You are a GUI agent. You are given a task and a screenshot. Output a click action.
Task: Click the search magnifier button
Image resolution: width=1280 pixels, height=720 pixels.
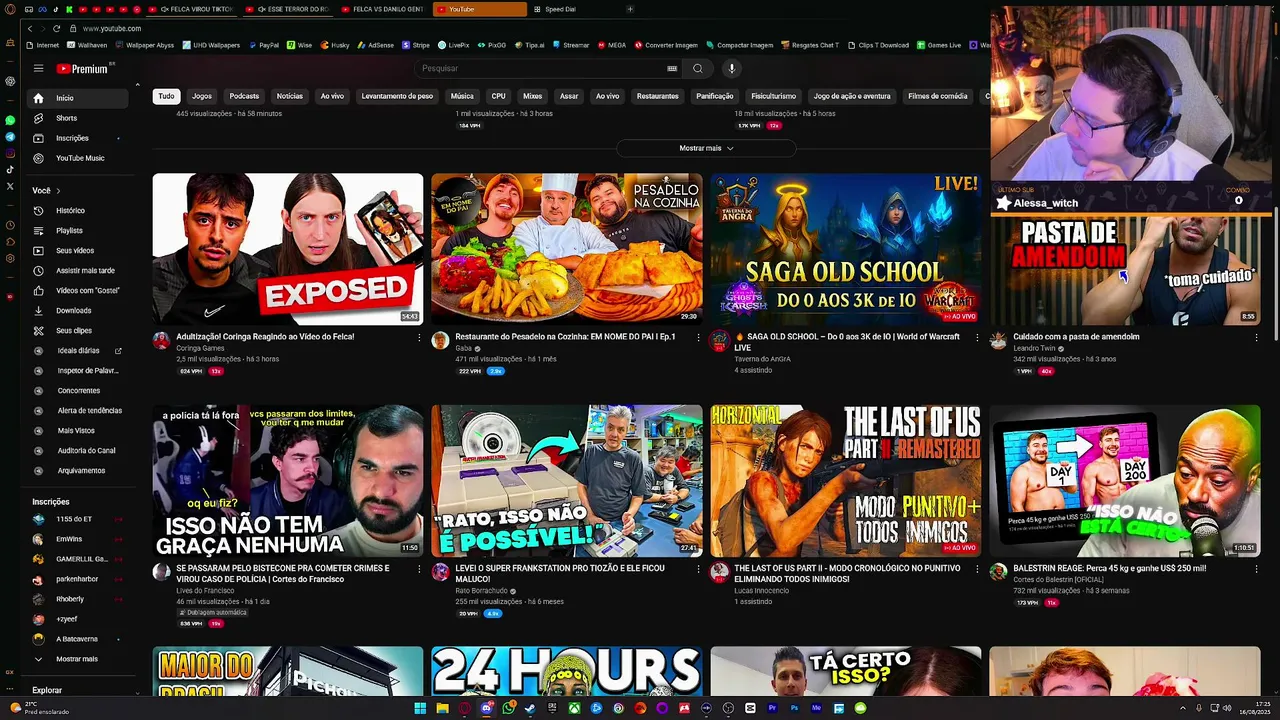tap(698, 68)
